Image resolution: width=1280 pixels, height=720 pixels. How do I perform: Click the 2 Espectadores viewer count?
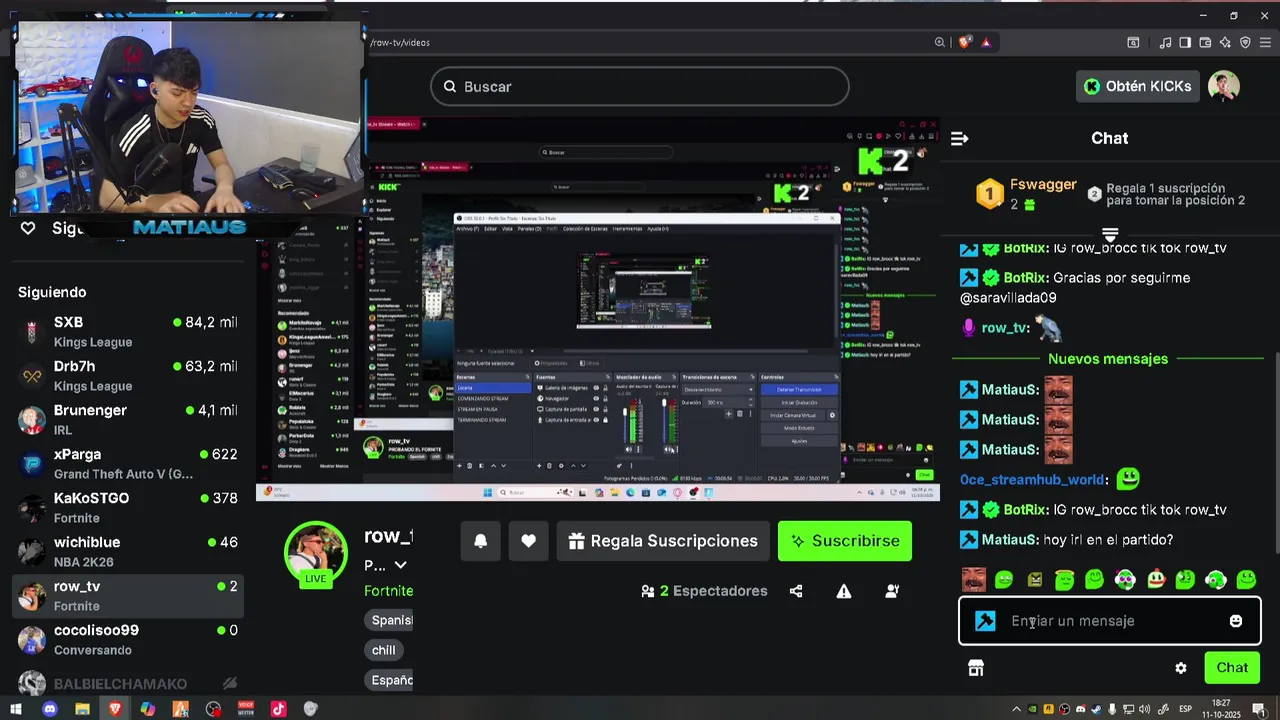click(x=704, y=591)
